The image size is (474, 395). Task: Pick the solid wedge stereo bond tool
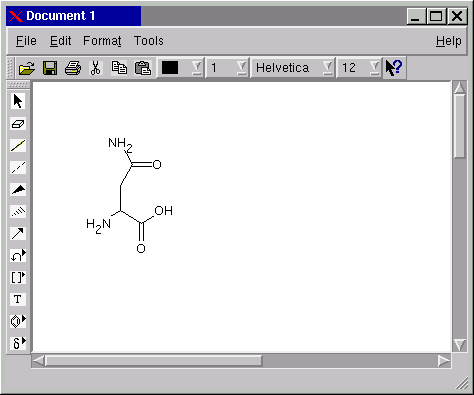click(x=18, y=189)
